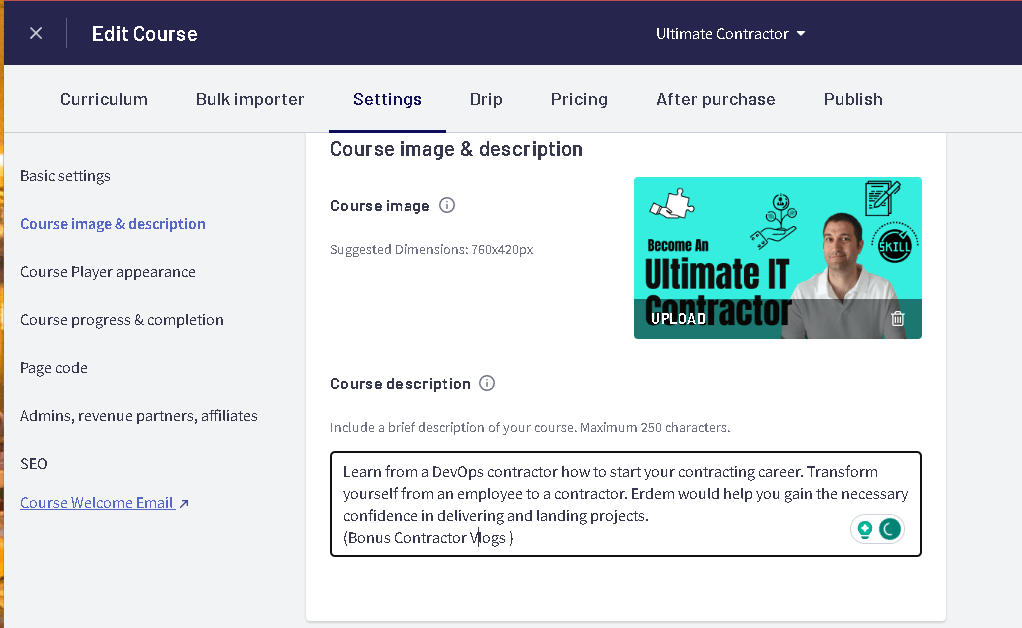Go to the Drip tab
This screenshot has height=628, width=1022.
[x=486, y=99]
